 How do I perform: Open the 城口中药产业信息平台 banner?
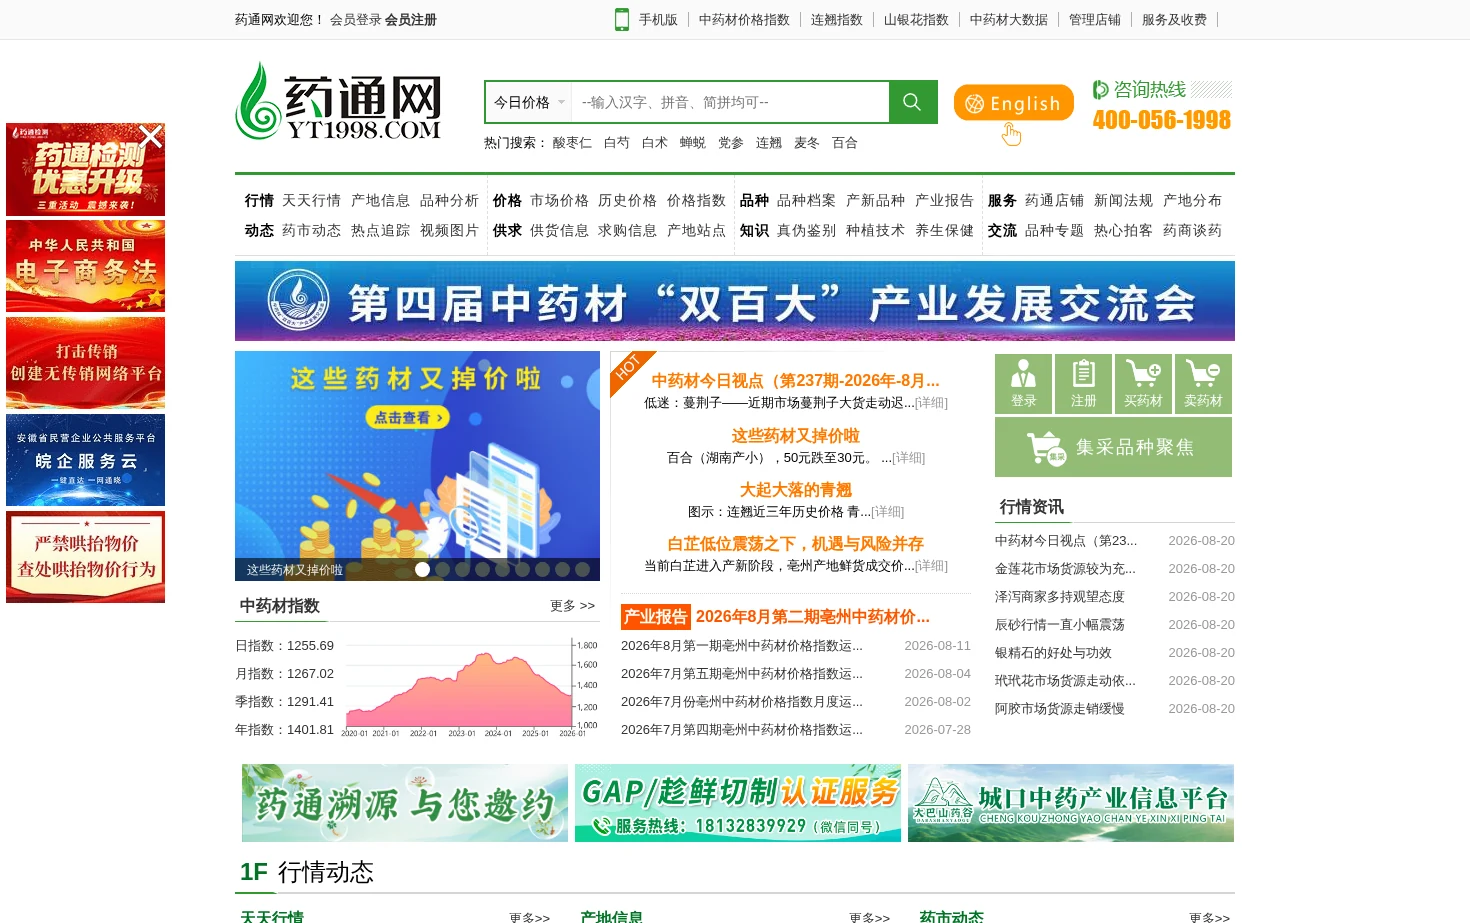tap(1071, 803)
